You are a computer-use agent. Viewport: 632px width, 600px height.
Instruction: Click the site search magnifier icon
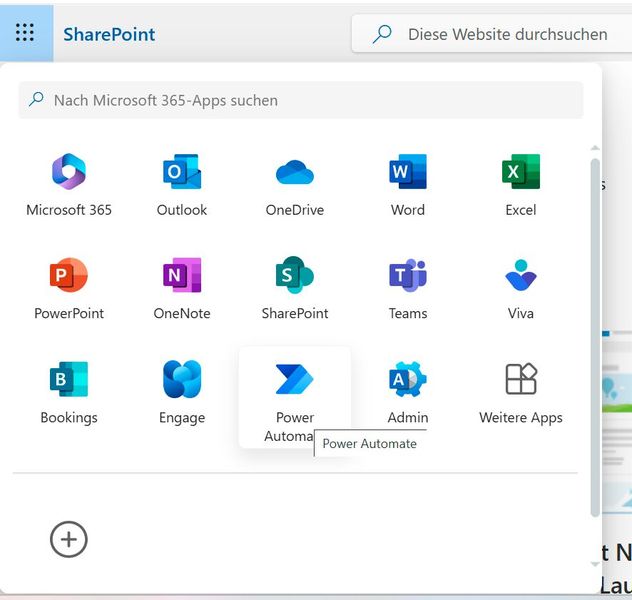click(382, 34)
